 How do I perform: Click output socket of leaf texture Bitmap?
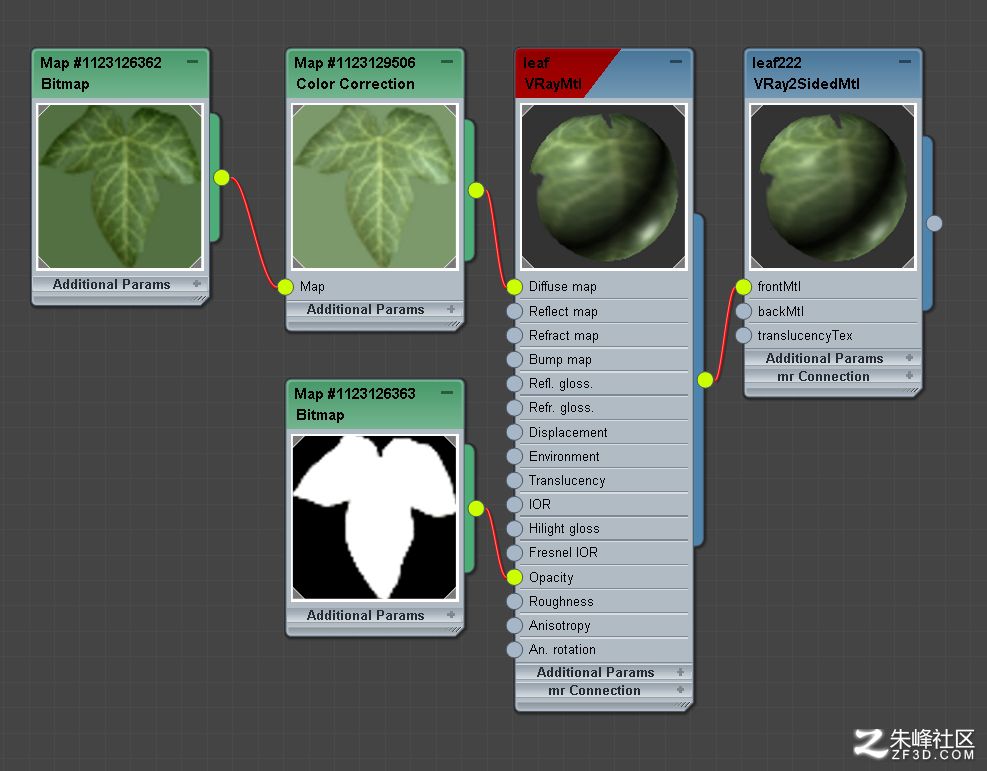coord(222,177)
